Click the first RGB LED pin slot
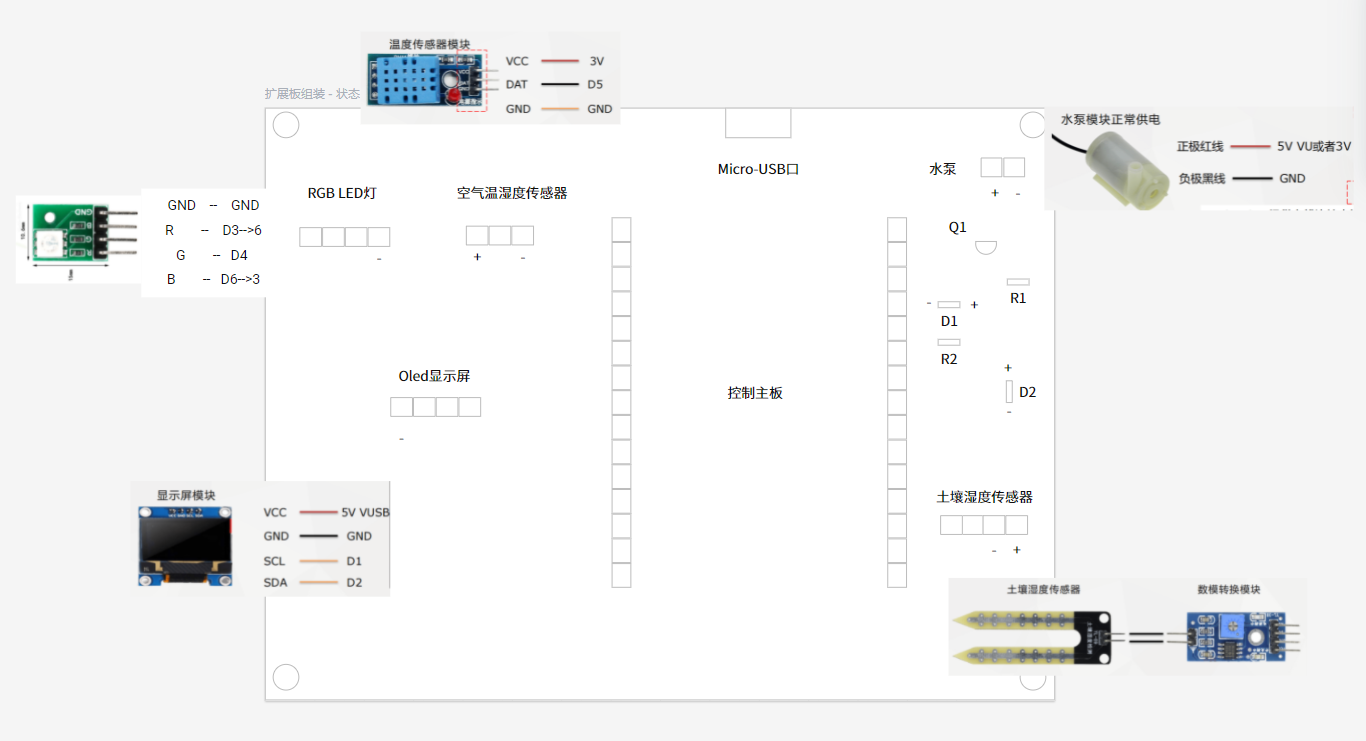Image resolution: width=1366 pixels, height=741 pixels. [311, 237]
